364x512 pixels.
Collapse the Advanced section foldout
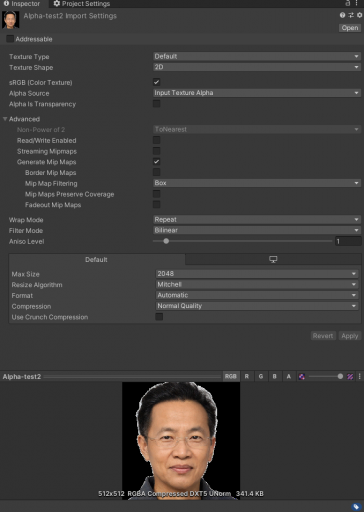5,119
